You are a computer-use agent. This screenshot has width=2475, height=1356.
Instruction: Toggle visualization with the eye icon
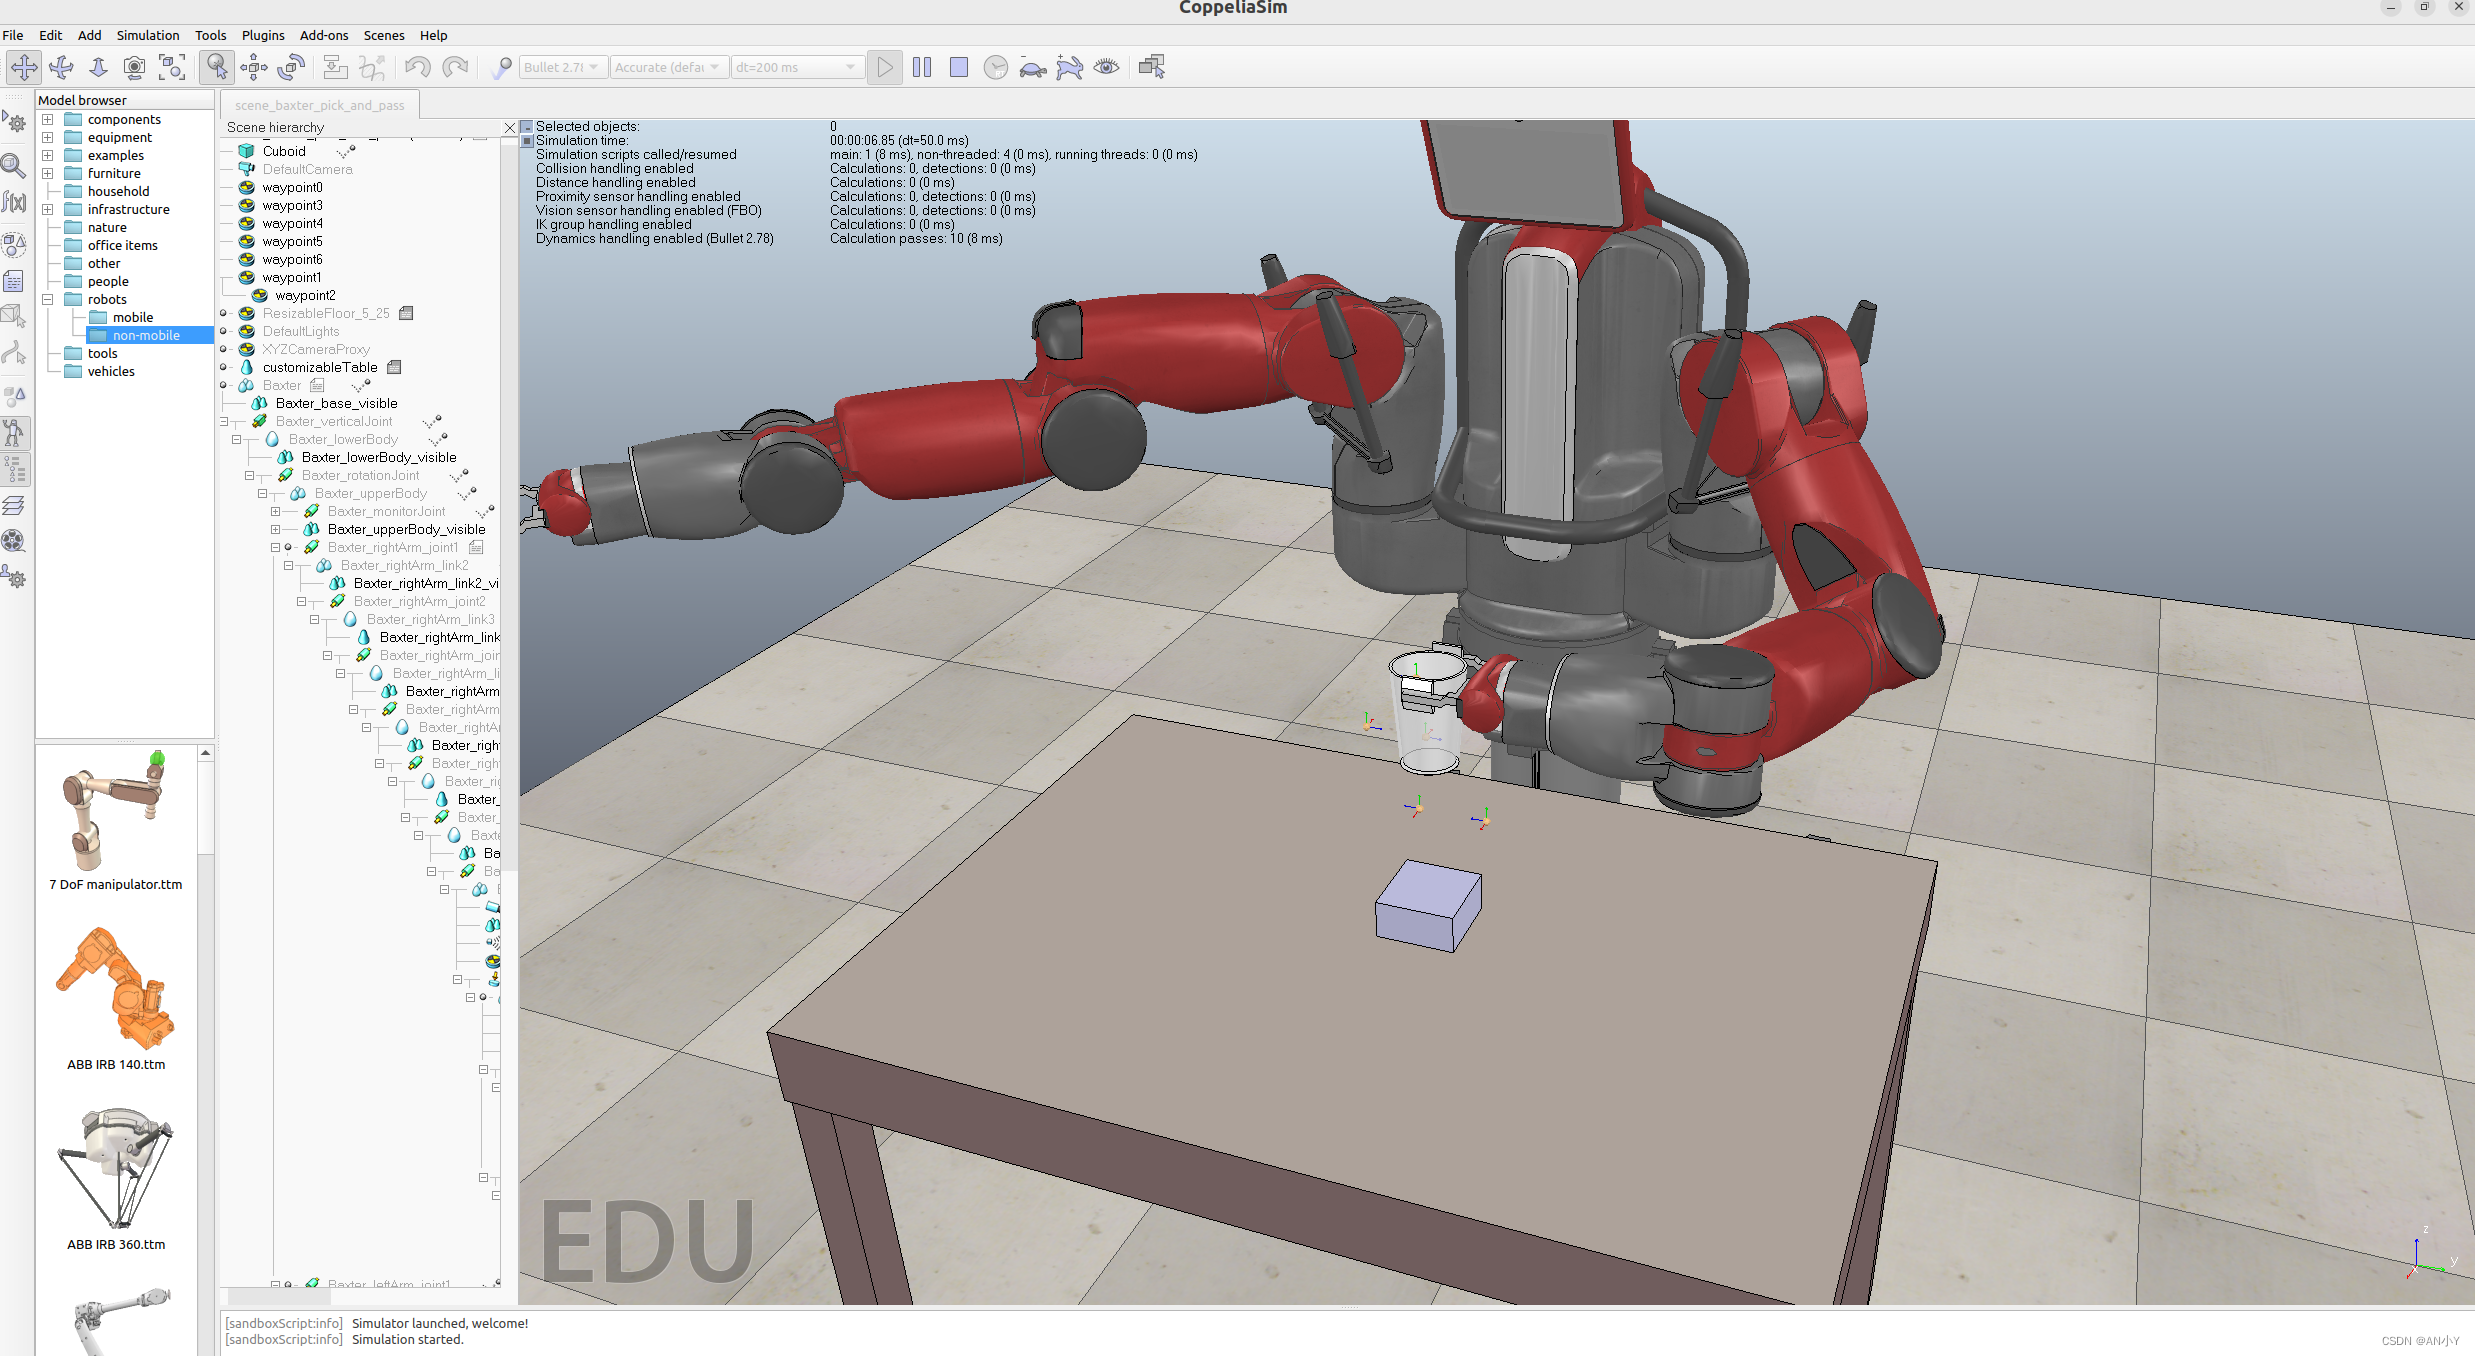[1106, 67]
